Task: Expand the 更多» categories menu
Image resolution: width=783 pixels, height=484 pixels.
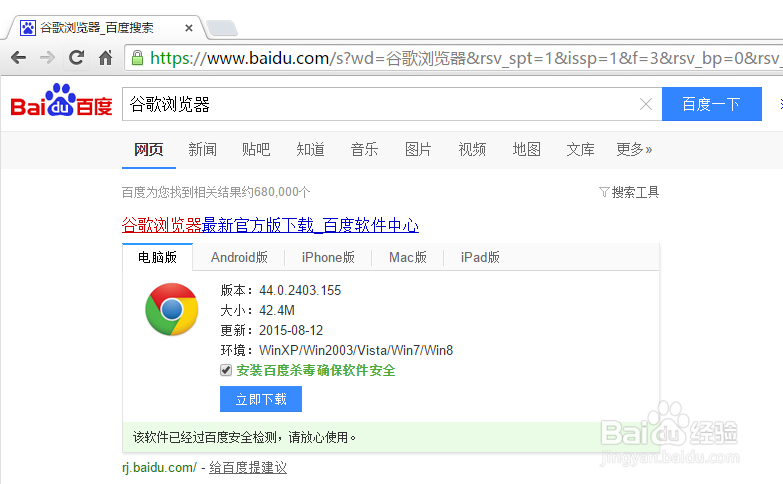Action: [x=634, y=149]
